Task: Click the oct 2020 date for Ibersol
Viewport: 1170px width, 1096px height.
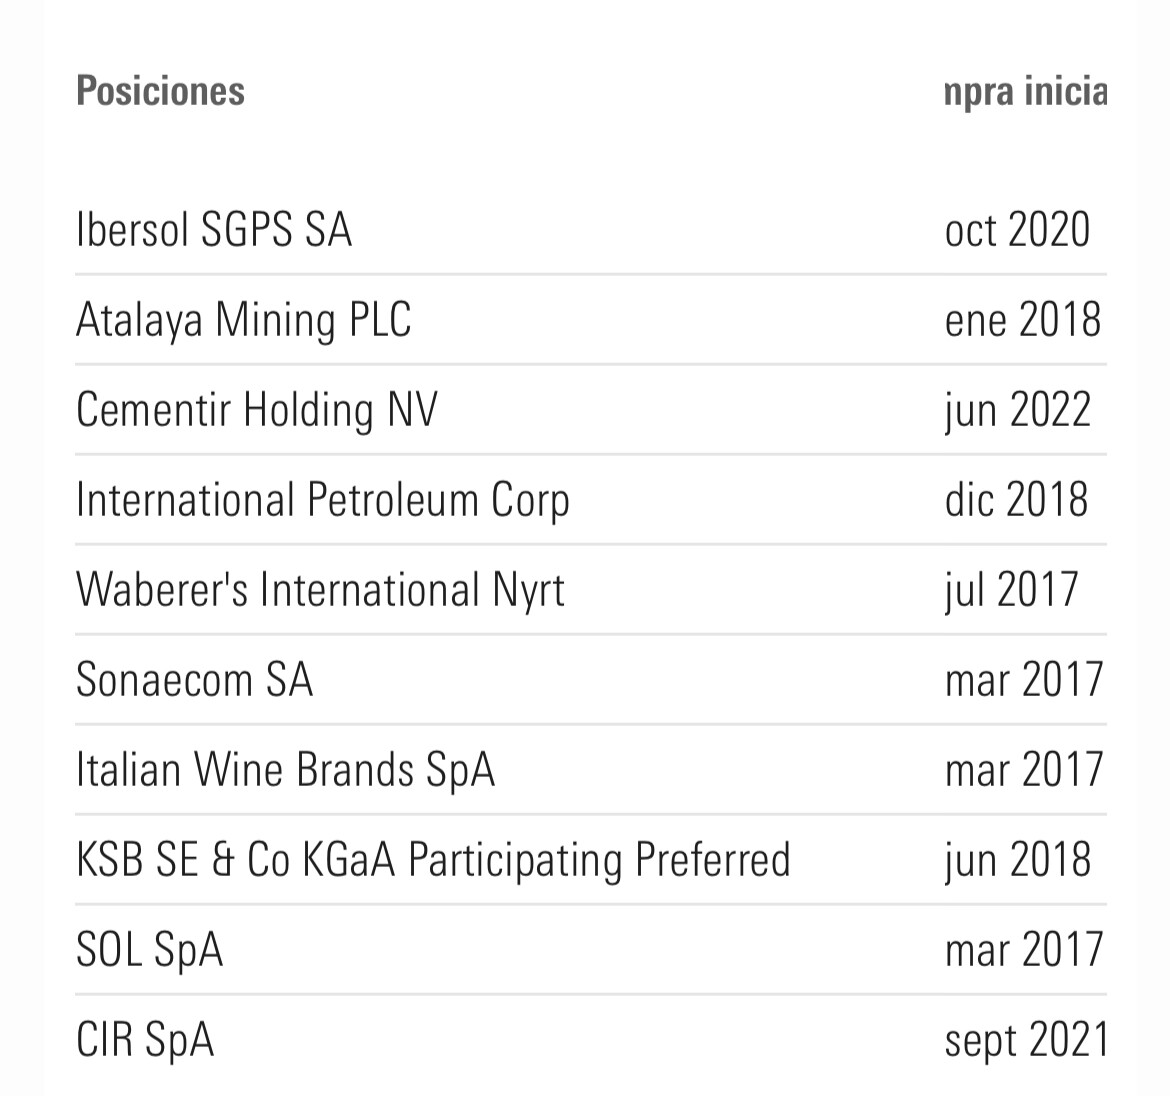Action: click(x=1017, y=230)
